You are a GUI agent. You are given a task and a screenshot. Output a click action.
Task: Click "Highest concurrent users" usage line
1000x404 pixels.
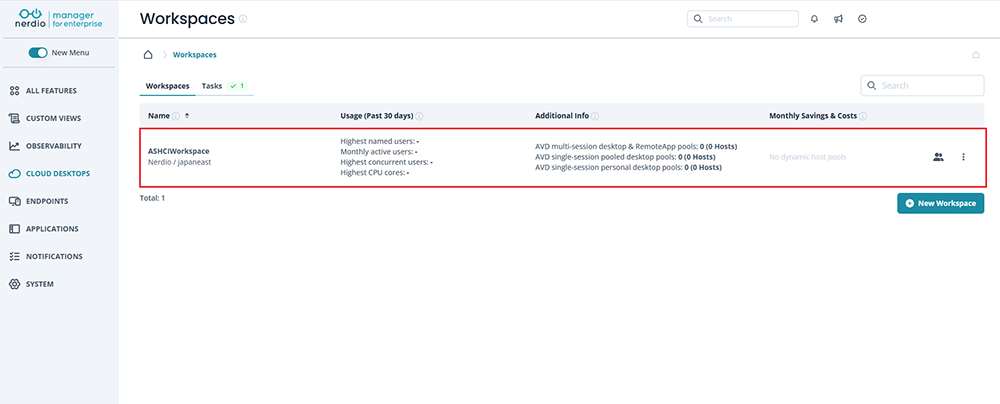[386, 162]
